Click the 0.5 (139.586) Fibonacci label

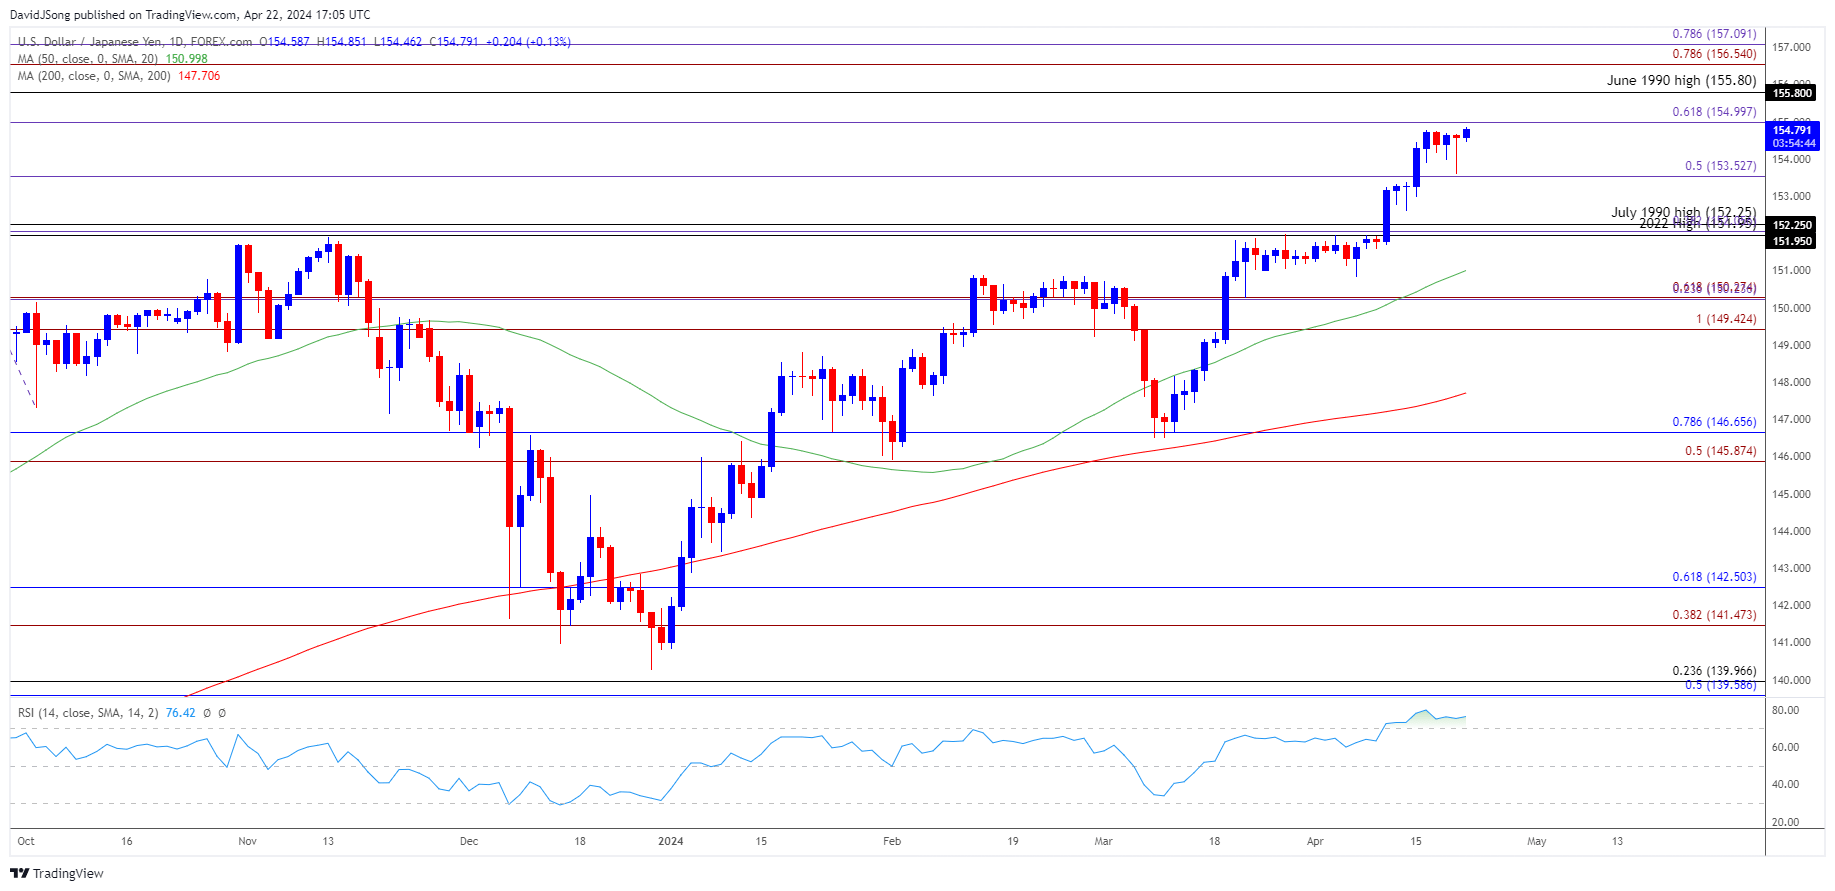1720,685
